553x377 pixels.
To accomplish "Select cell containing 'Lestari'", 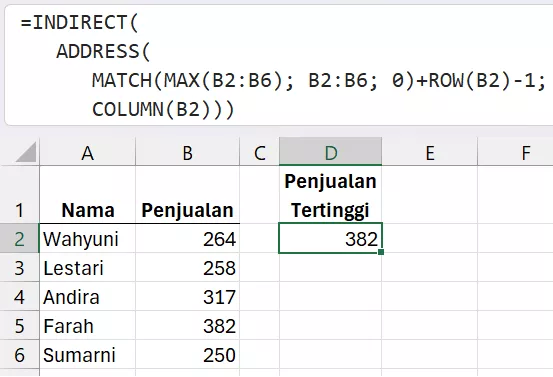I will [87, 267].
